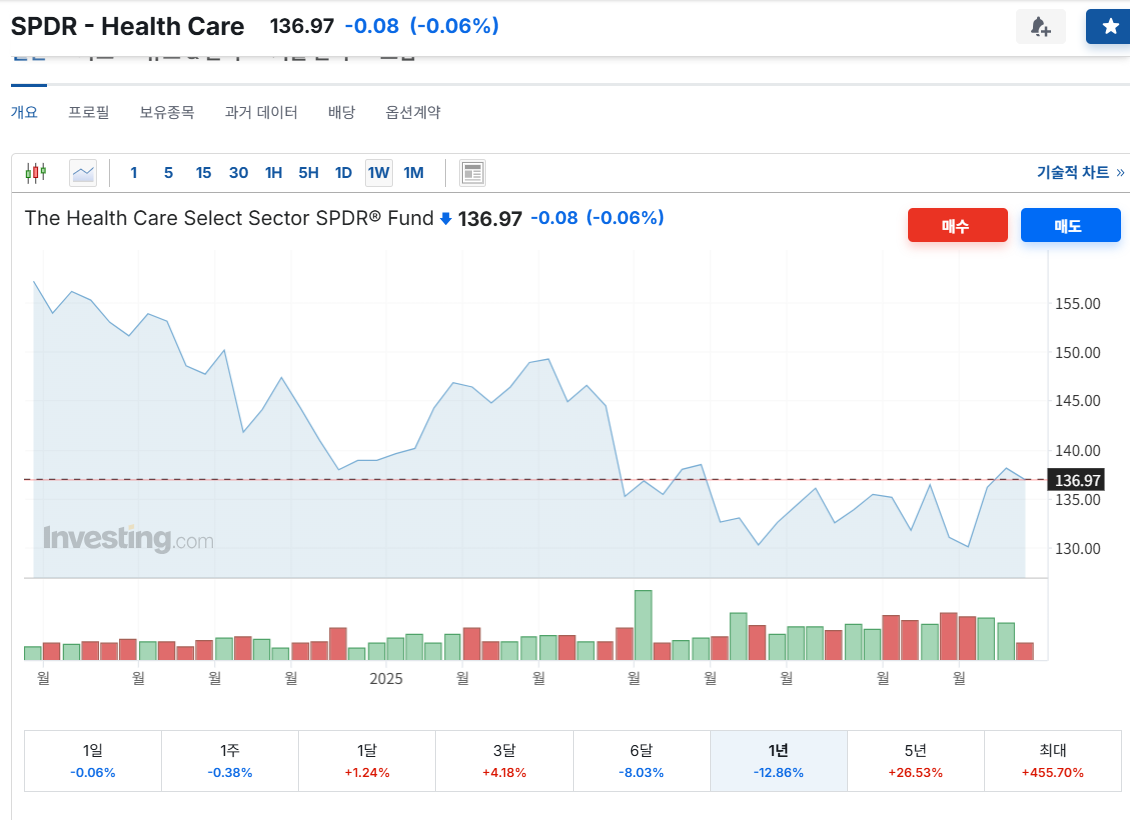Open the 프로필 tab
The height and width of the screenshot is (820, 1130).
89,112
